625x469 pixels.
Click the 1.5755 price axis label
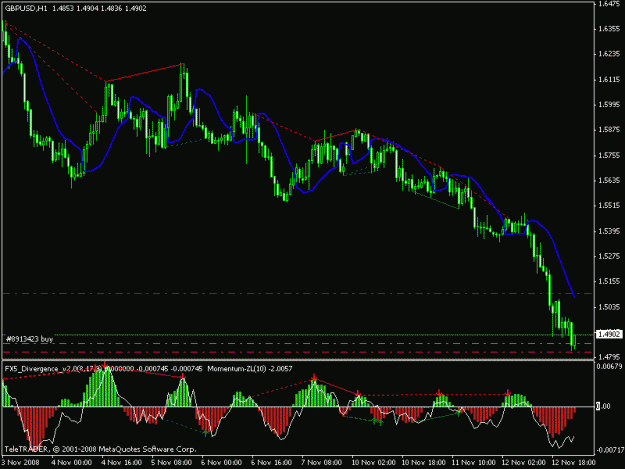pos(609,155)
